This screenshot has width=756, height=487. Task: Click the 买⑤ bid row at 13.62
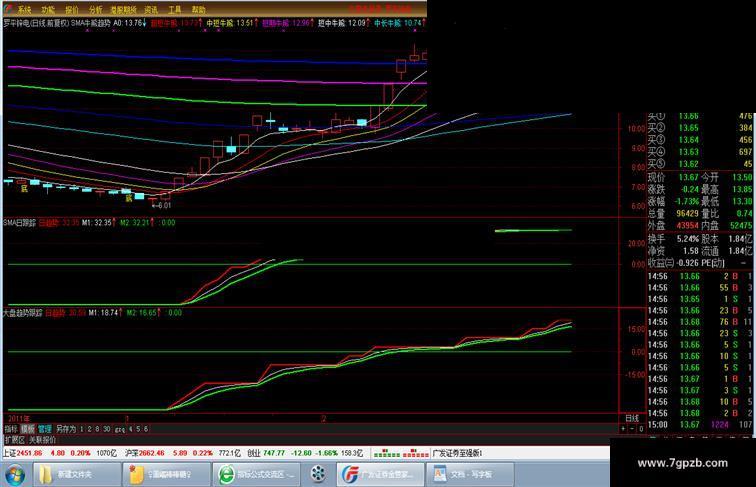tap(699, 164)
